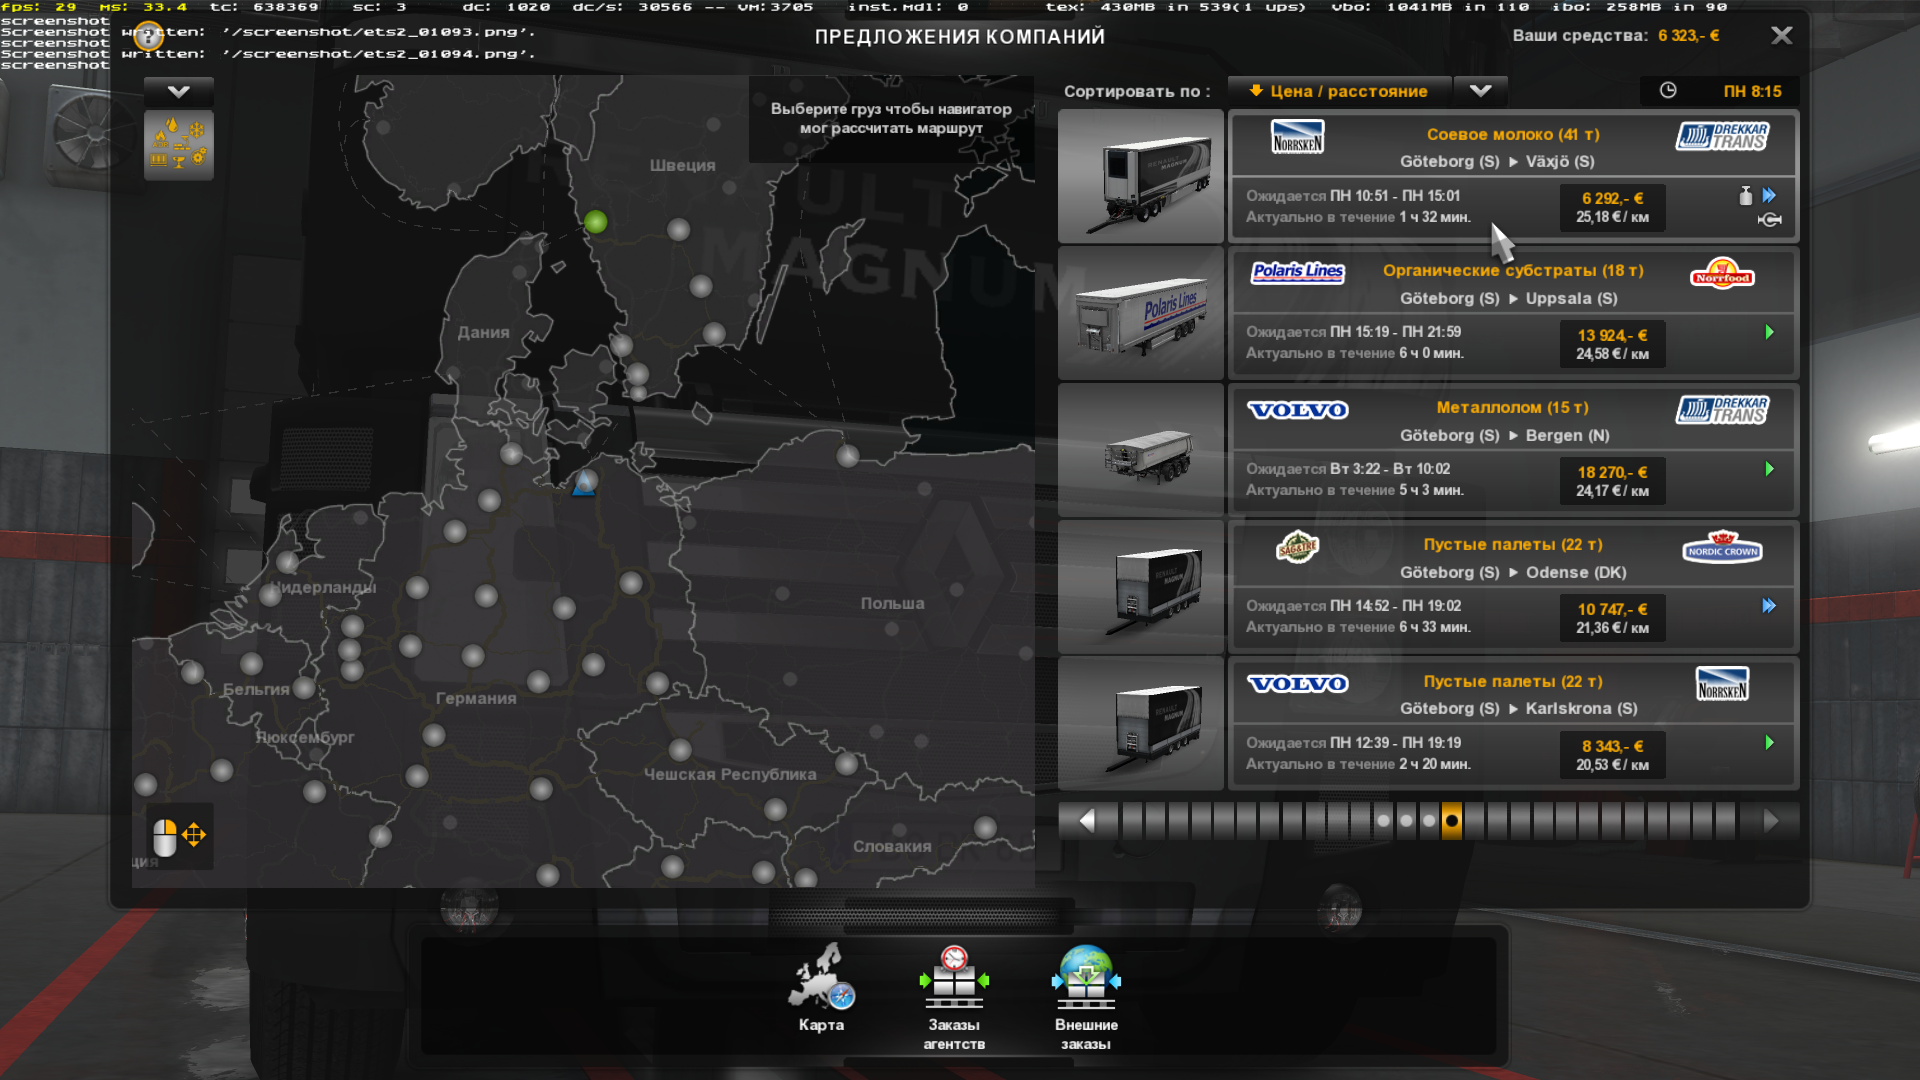Select the highlighted yellow page marker
This screenshot has width=1920, height=1080.
[1452, 821]
